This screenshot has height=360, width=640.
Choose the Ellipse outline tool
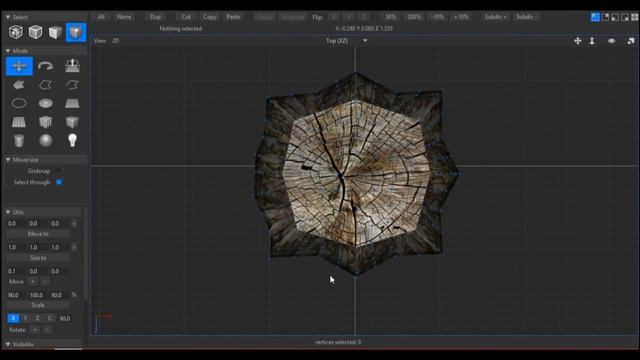click(x=19, y=103)
